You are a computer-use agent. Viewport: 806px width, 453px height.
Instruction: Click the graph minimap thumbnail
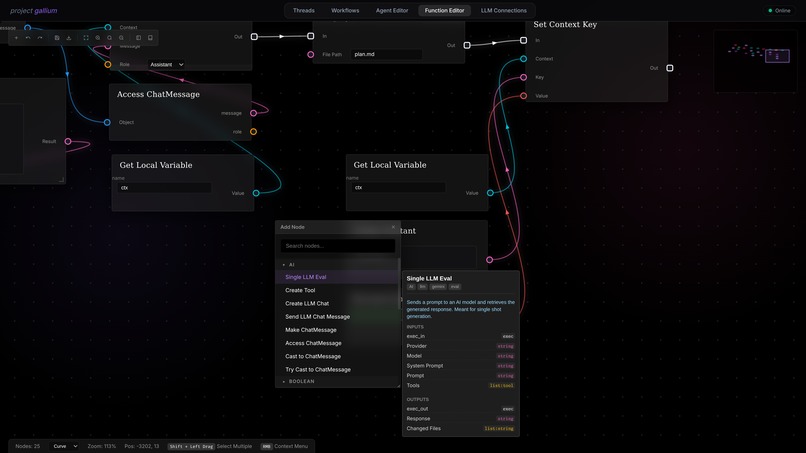[755, 61]
